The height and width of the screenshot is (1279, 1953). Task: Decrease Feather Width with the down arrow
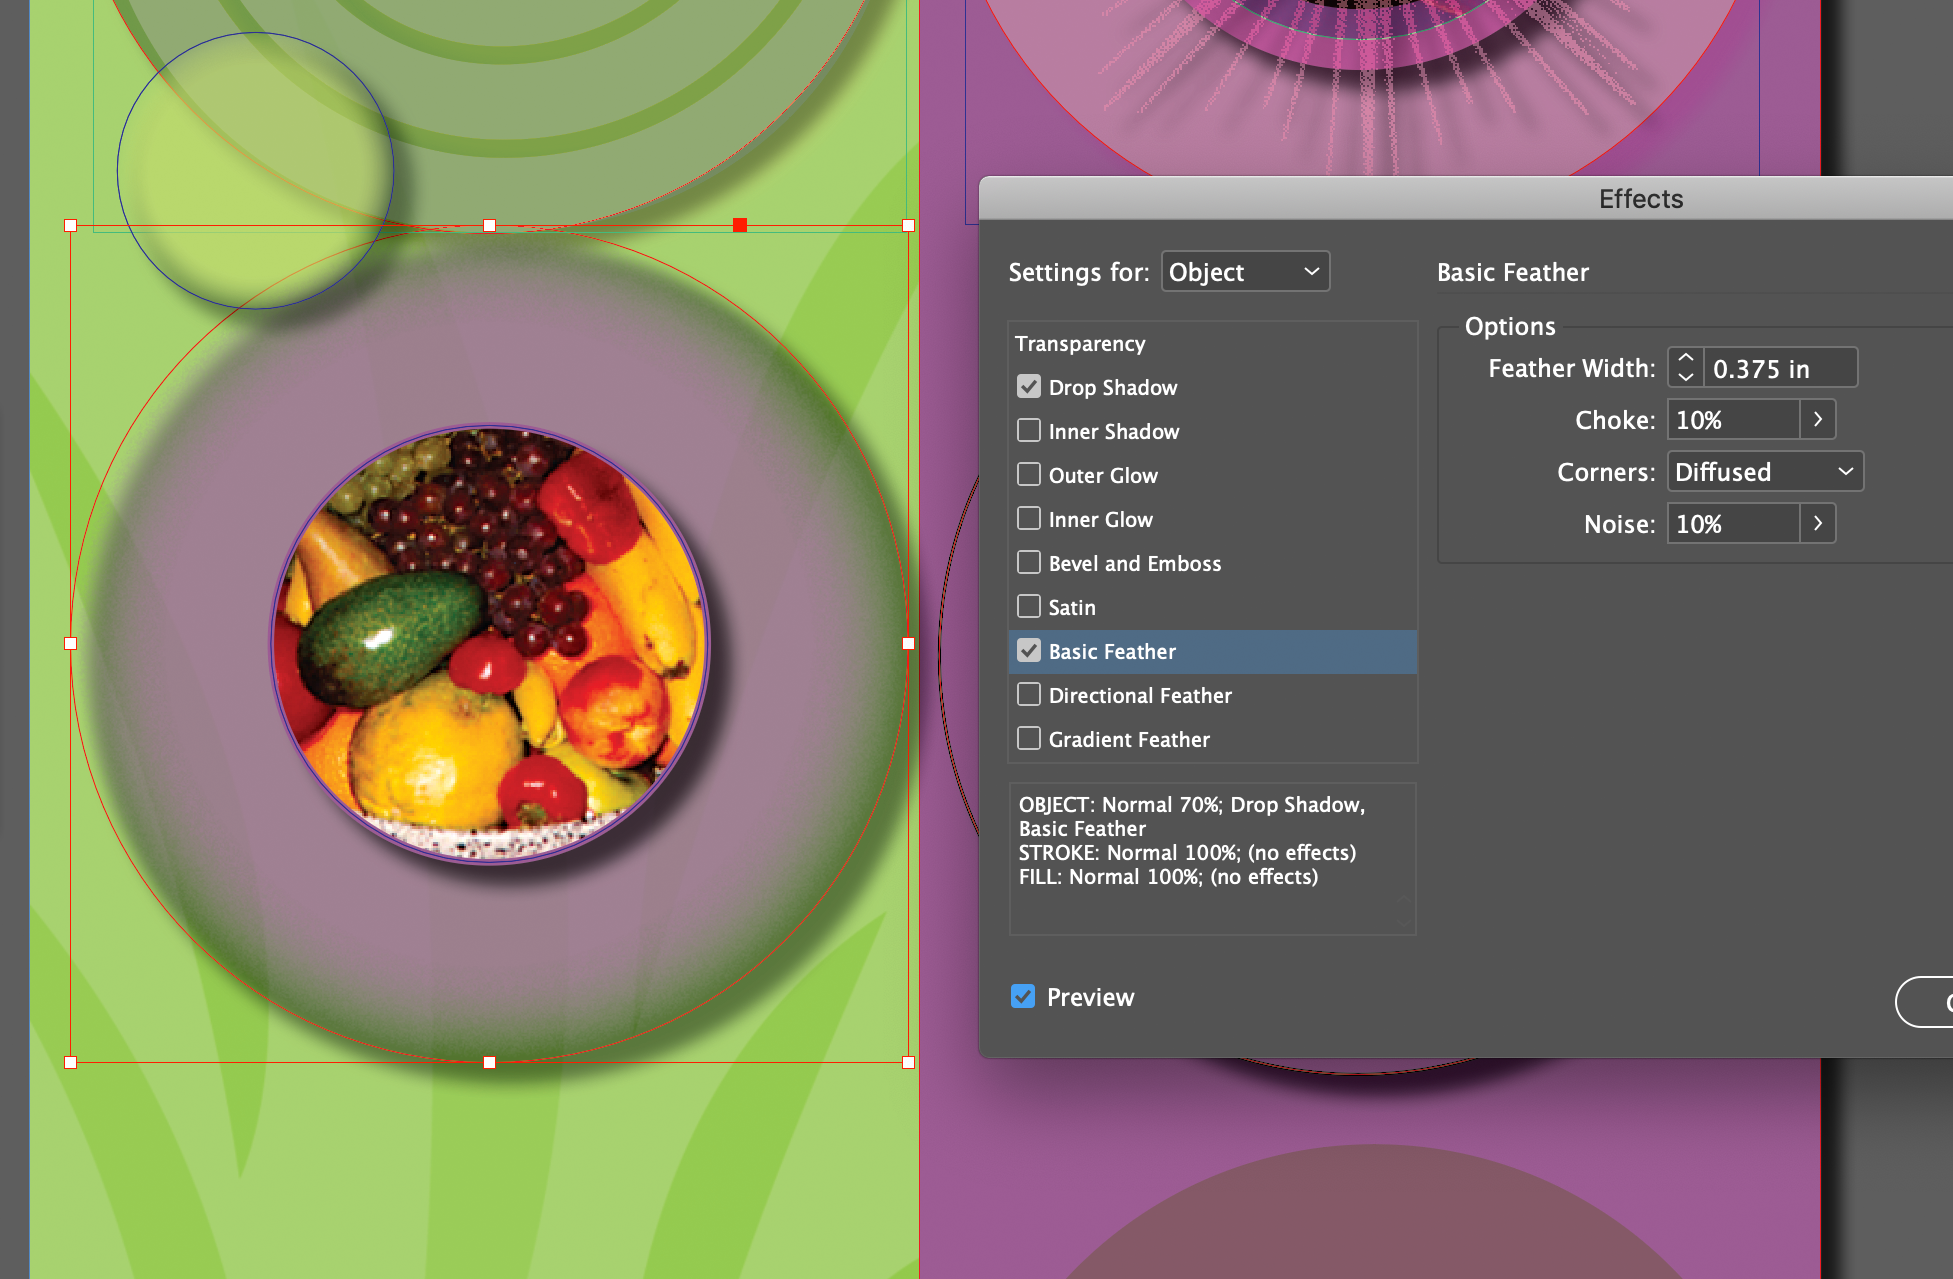[x=1686, y=377]
